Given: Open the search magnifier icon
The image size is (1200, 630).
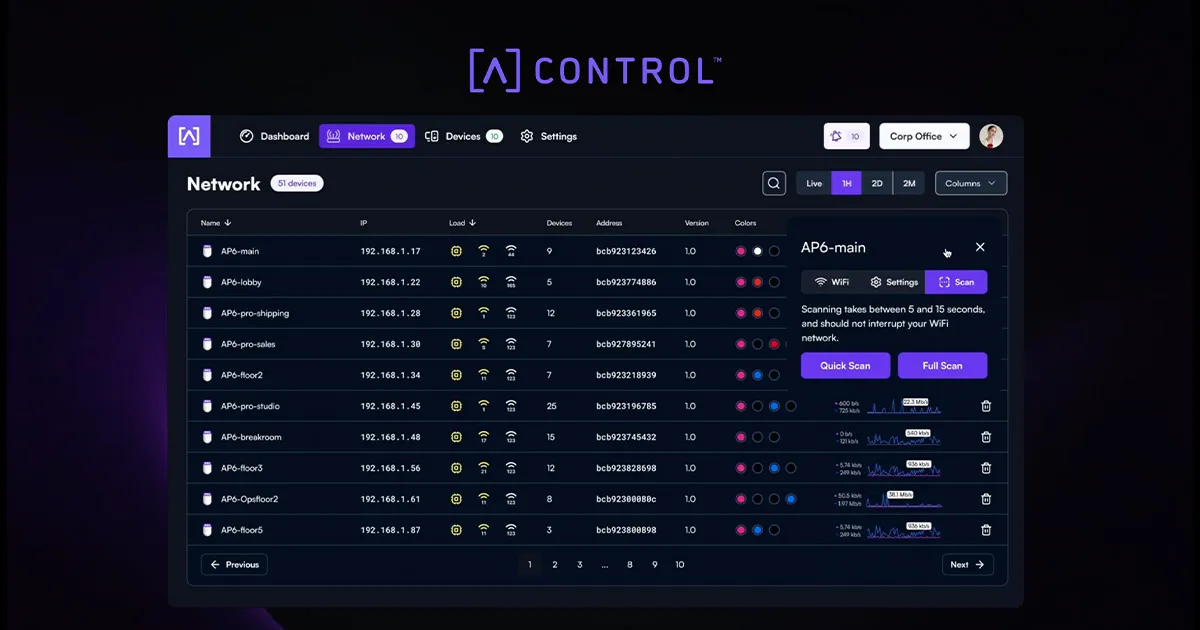Looking at the screenshot, I should [x=774, y=183].
